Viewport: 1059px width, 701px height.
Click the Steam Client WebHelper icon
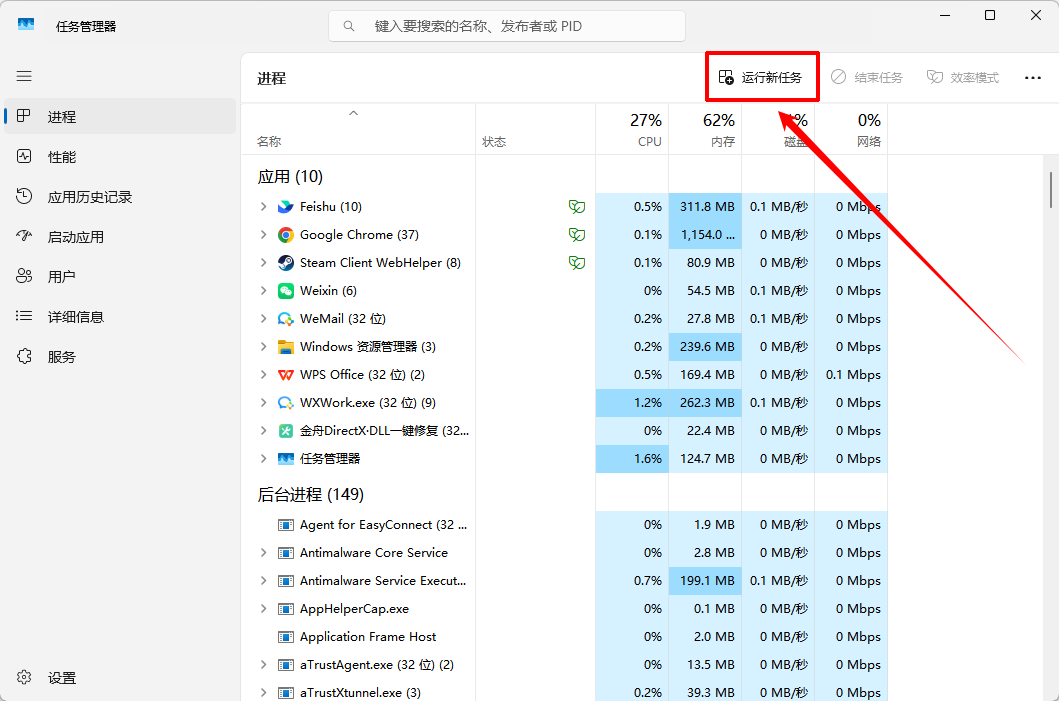point(286,263)
